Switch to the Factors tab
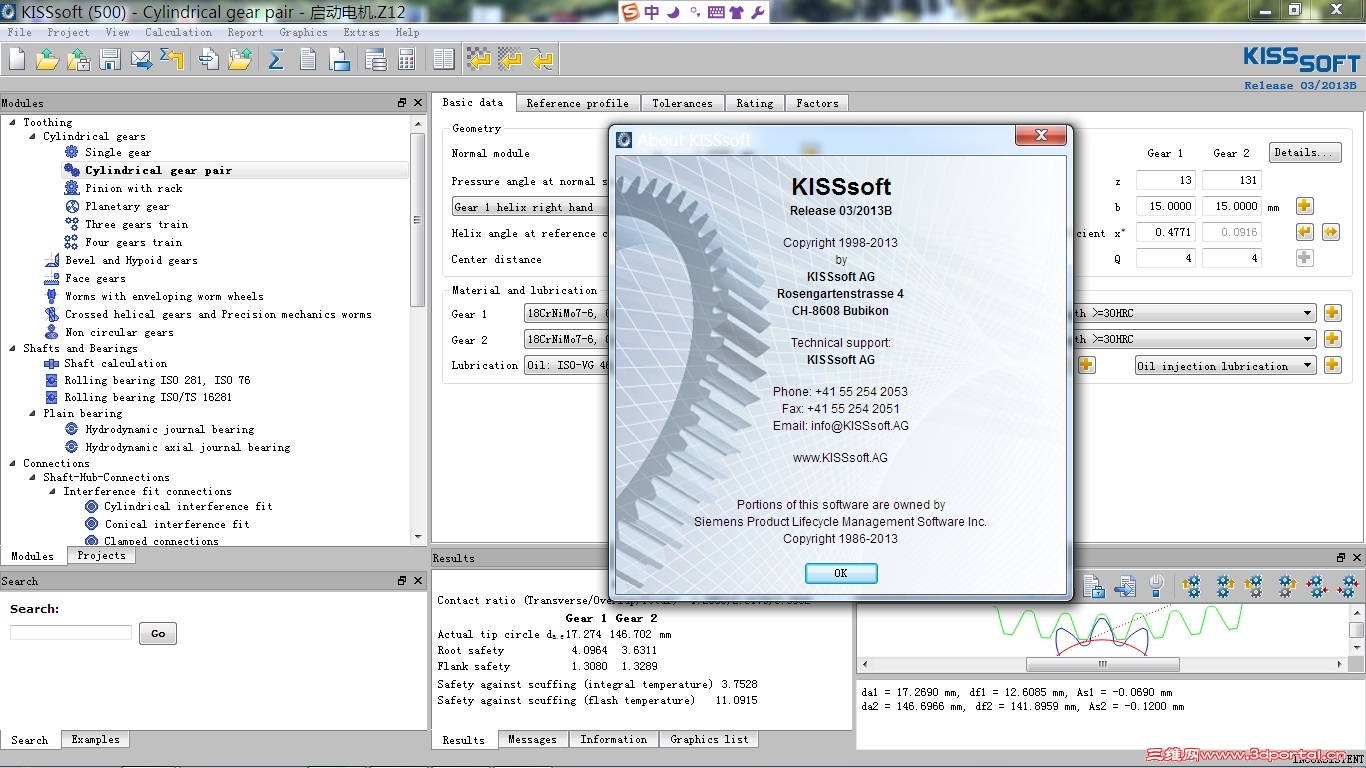1366x768 pixels. pos(817,103)
